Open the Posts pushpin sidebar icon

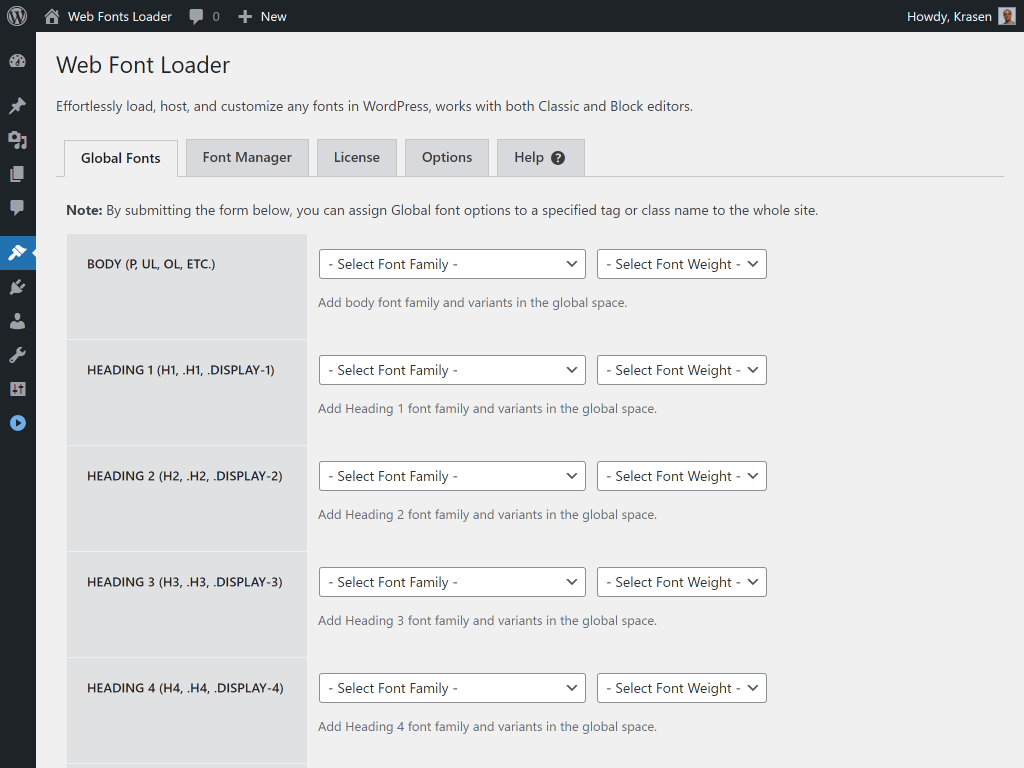tap(18, 105)
